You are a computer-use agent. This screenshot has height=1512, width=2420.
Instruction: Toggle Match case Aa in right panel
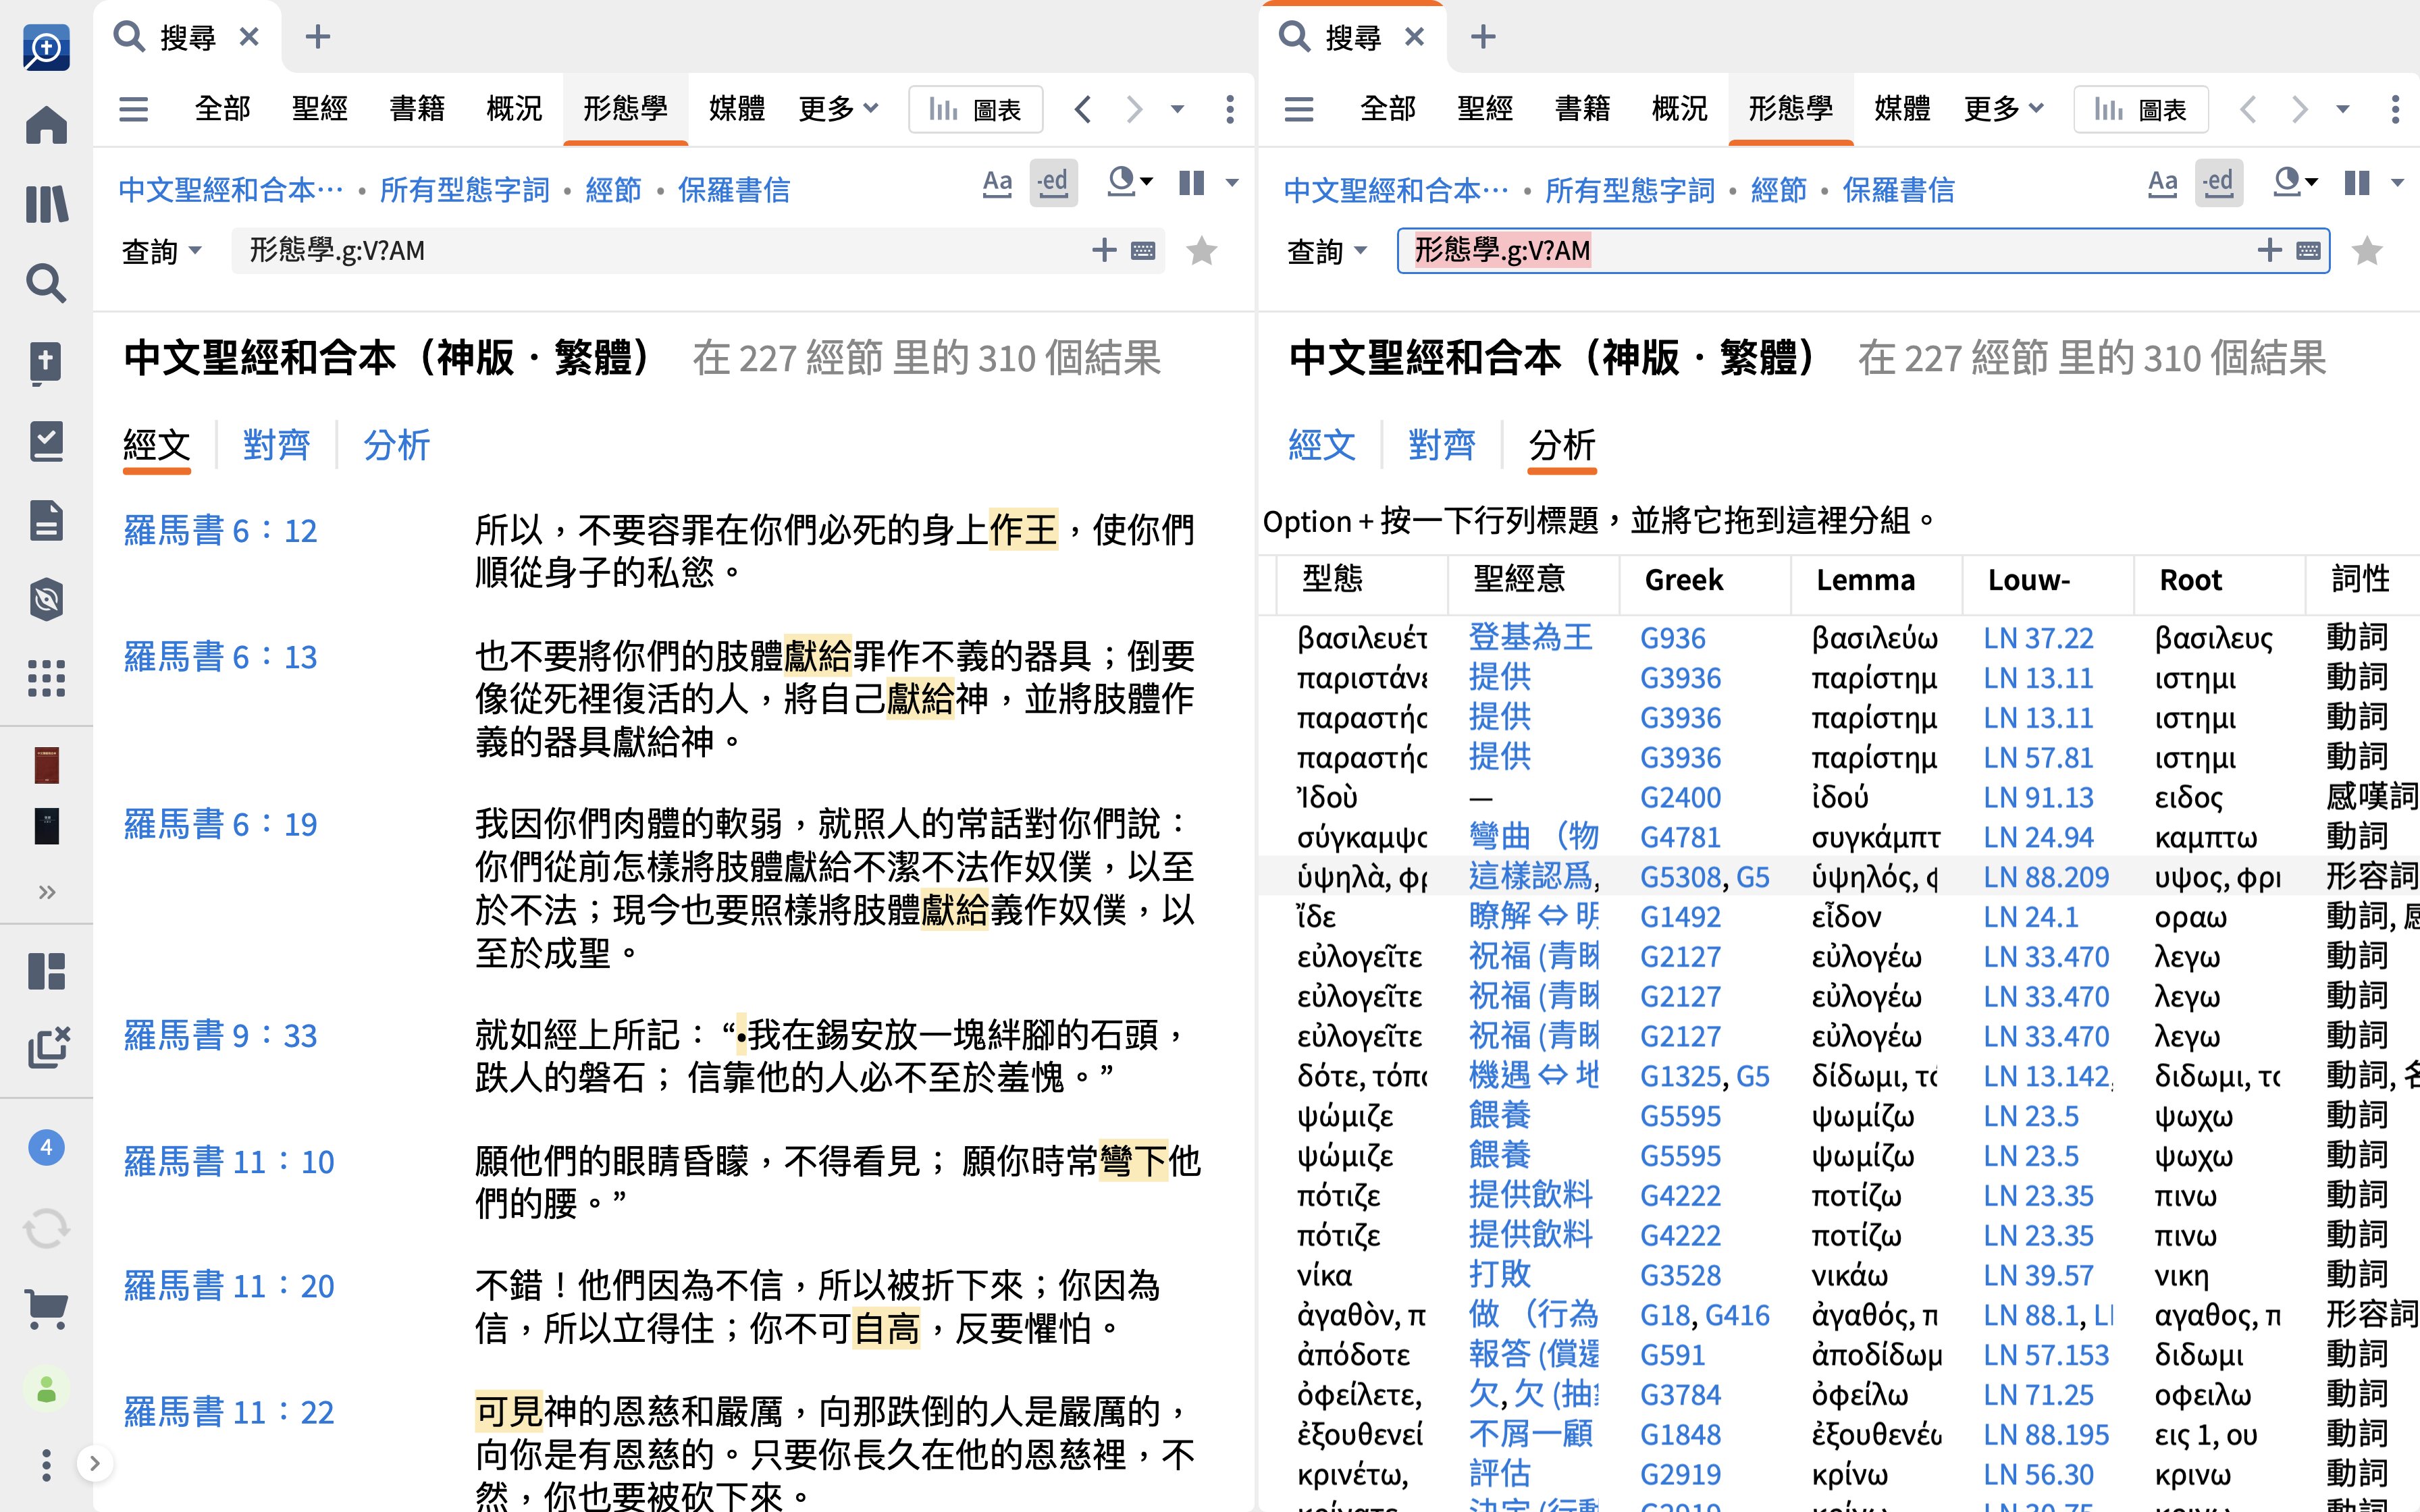(x=2162, y=183)
